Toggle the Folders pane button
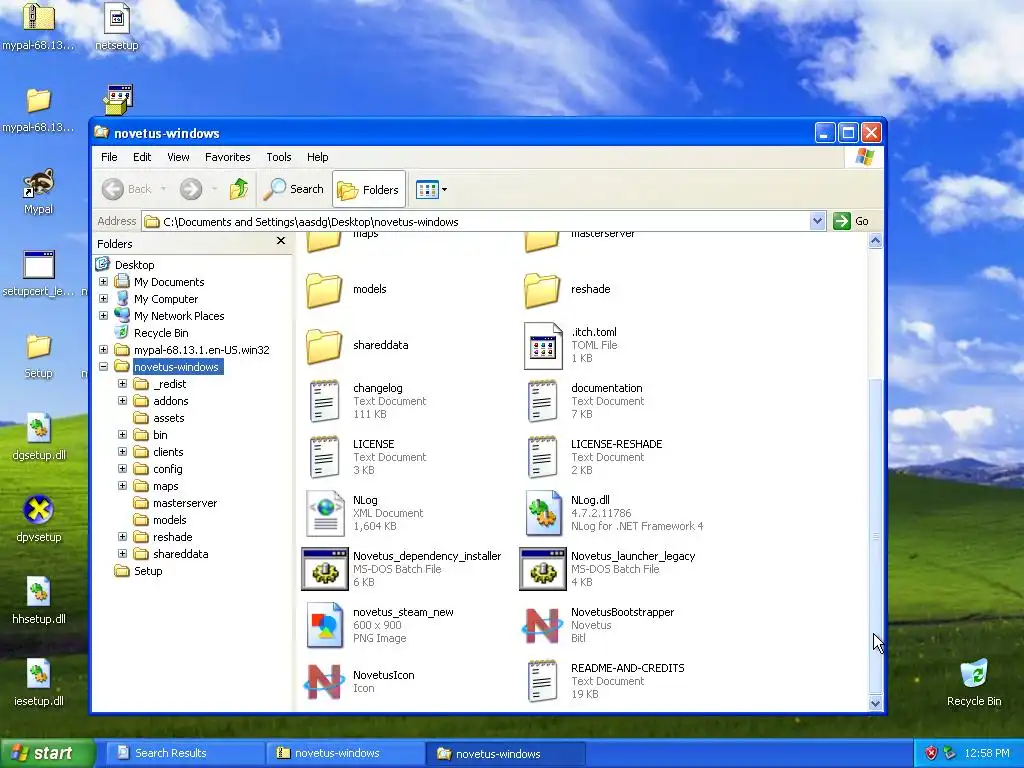The image size is (1024, 768). (368, 189)
